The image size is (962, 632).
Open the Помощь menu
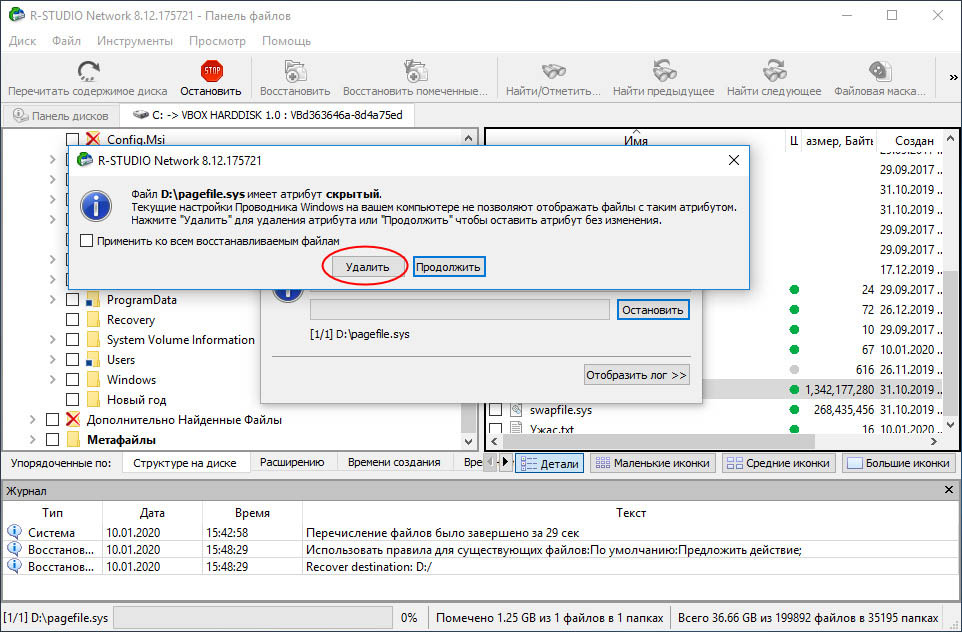tap(287, 41)
